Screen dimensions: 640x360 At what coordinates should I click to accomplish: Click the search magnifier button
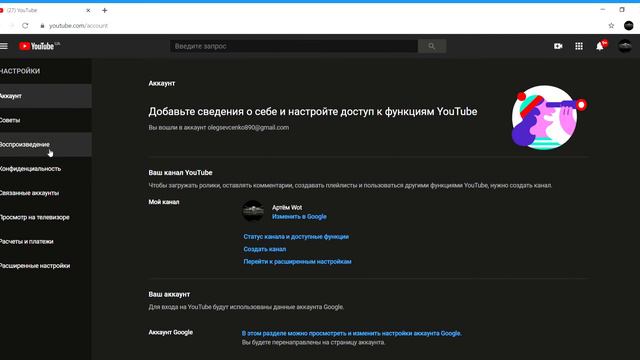pyautogui.click(x=432, y=46)
